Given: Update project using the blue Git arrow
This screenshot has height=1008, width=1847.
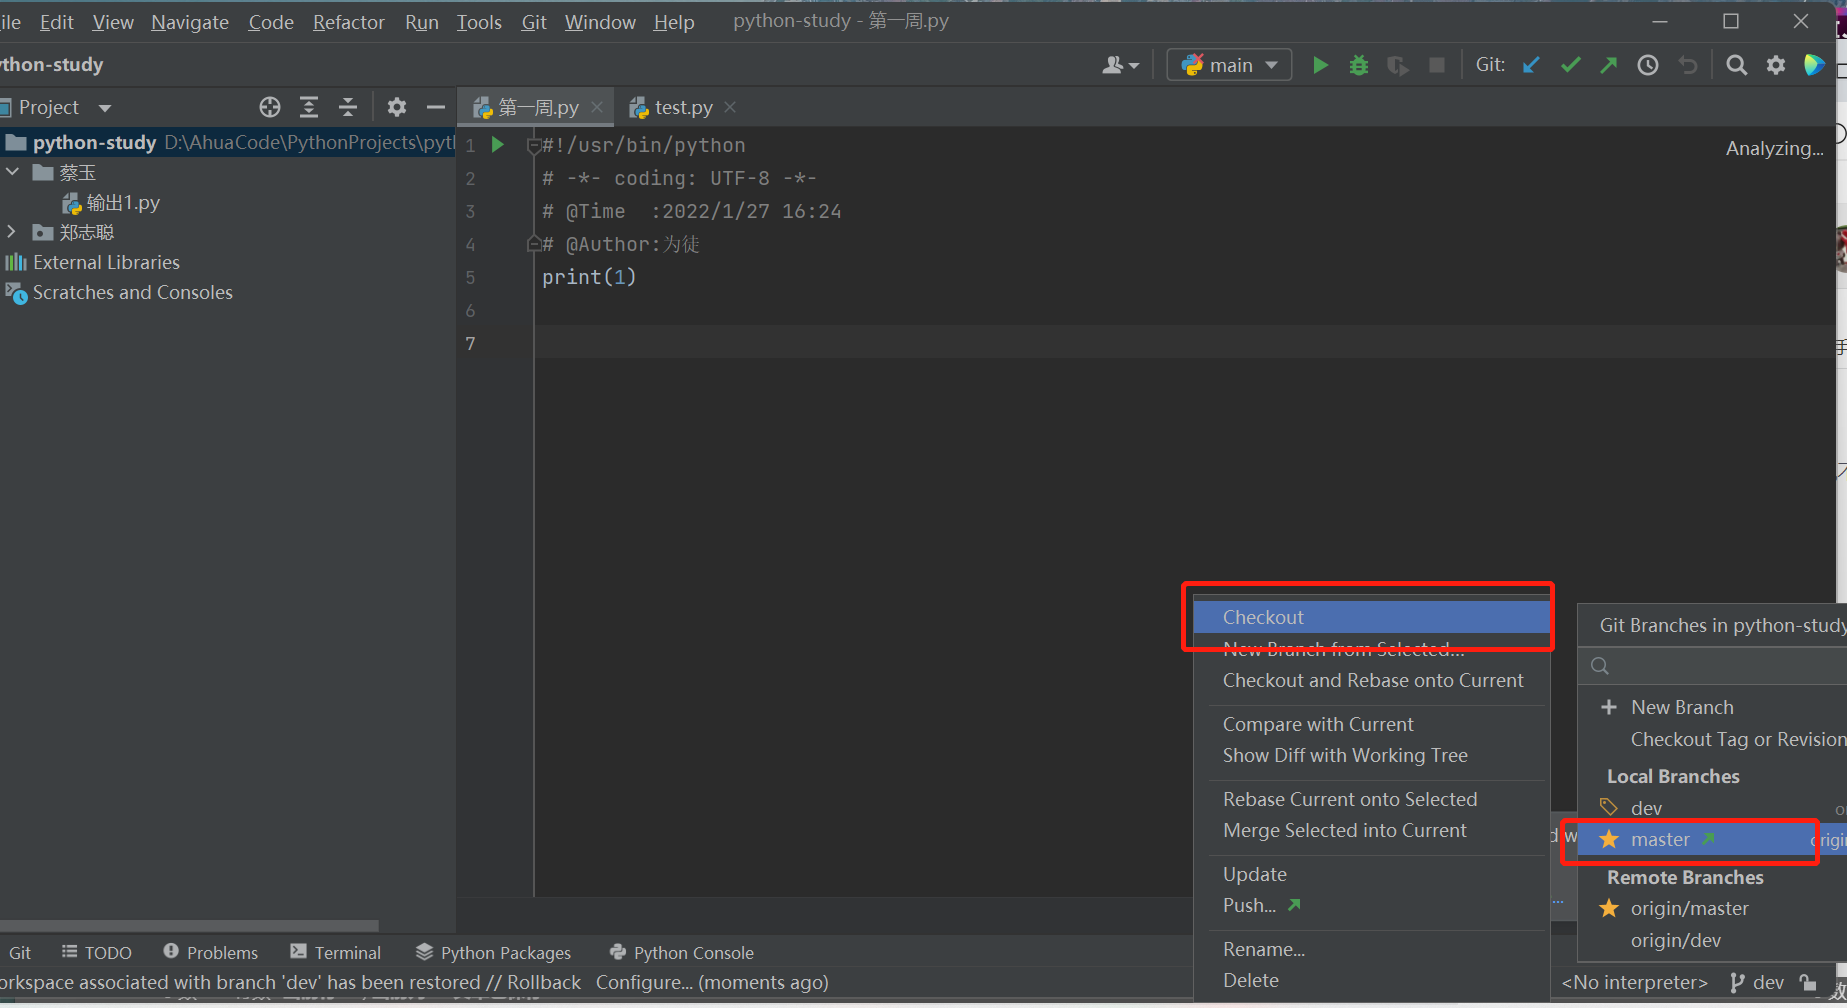Looking at the screenshot, I should click(1531, 65).
